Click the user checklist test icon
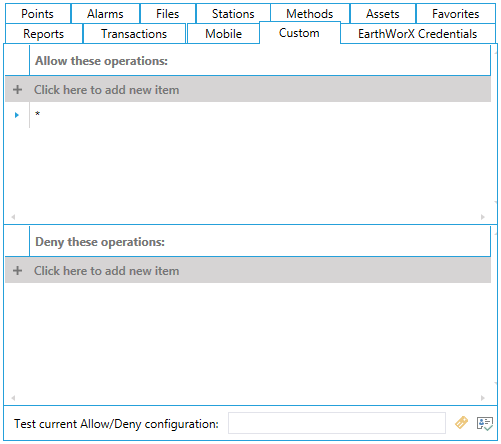The image size is (501, 444). 484,424
